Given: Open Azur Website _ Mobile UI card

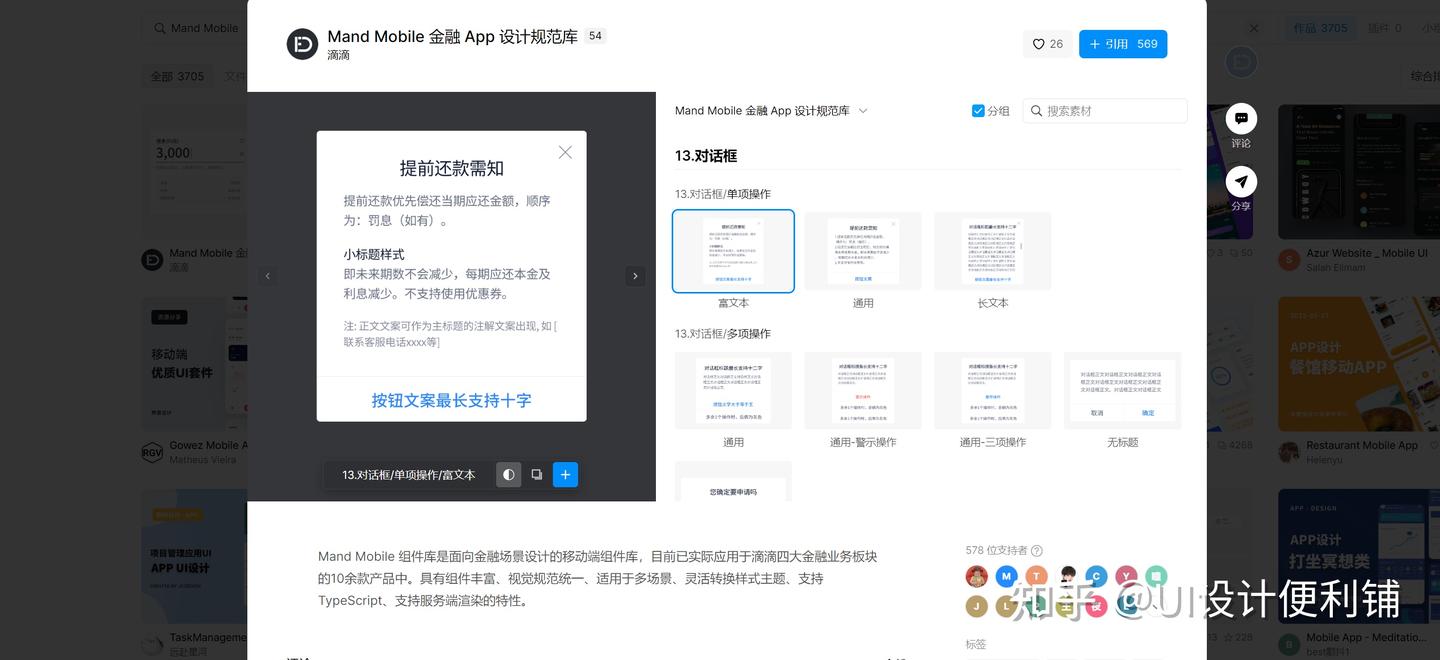Looking at the screenshot, I should click(1359, 173).
